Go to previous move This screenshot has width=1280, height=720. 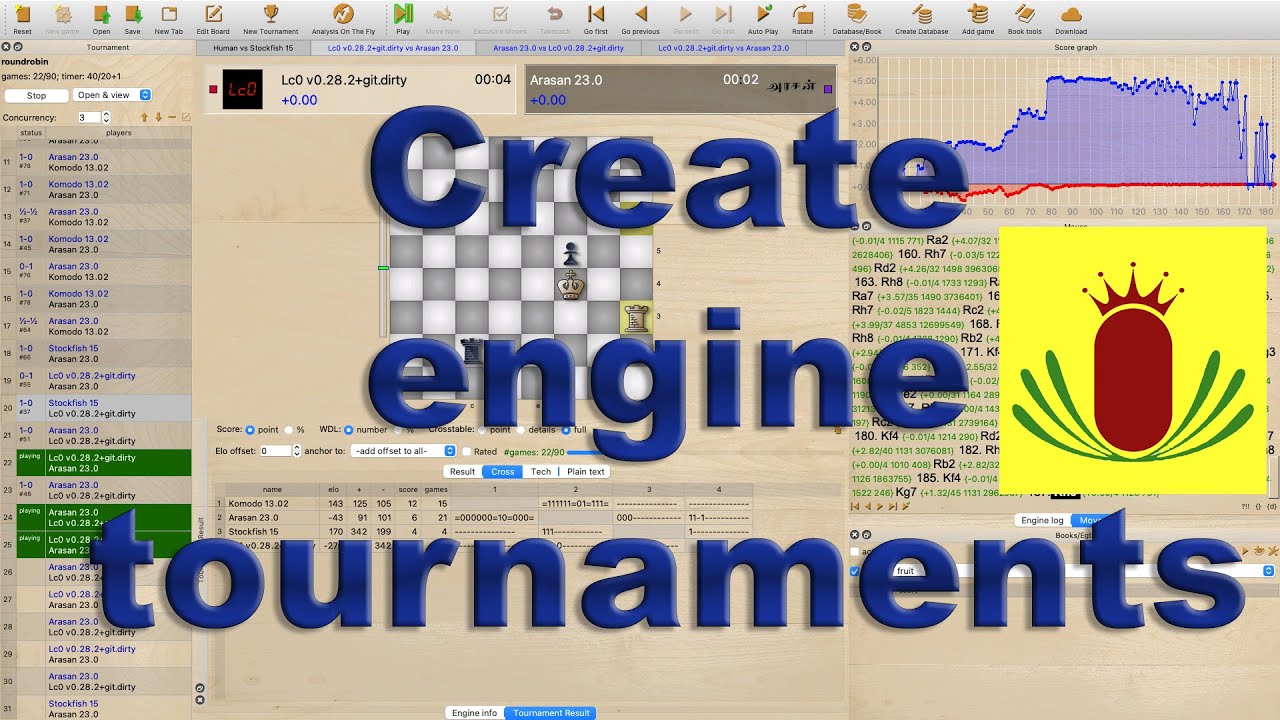click(x=641, y=14)
